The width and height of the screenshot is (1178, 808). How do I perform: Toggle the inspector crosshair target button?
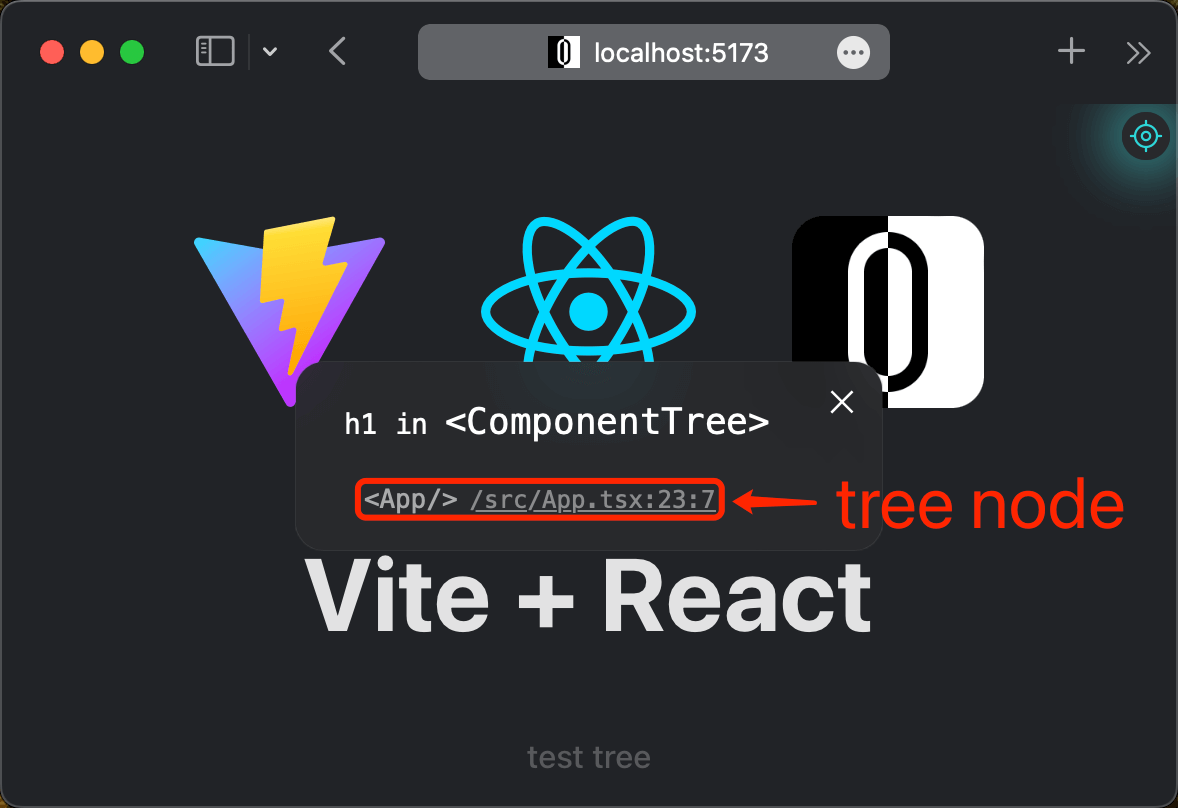(x=1146, y=136)
